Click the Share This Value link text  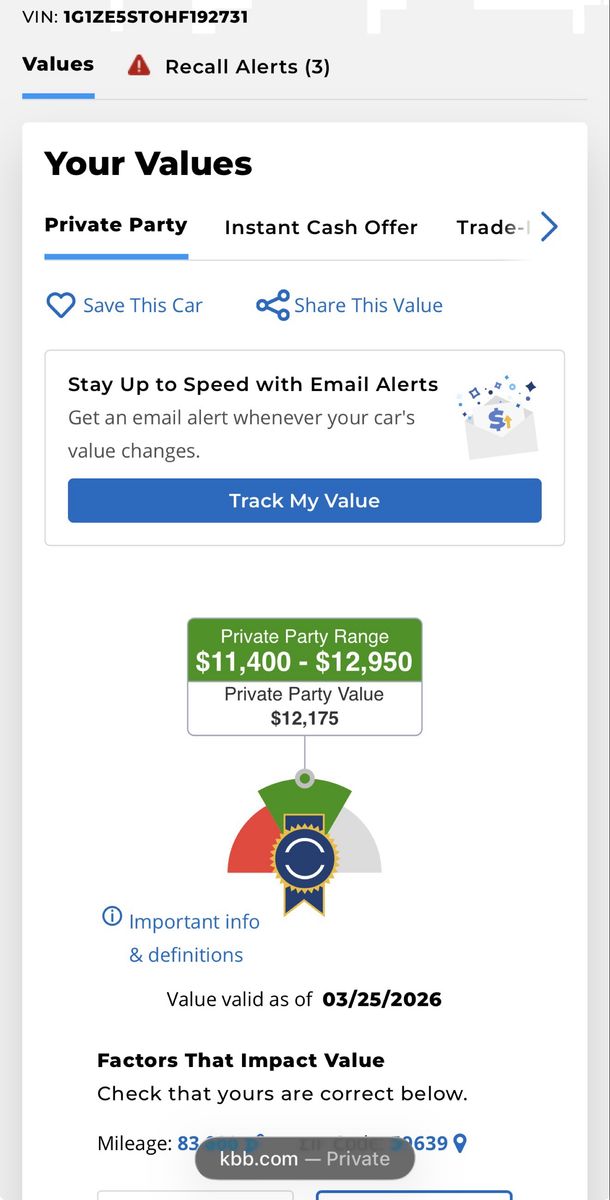coord(368,306)
